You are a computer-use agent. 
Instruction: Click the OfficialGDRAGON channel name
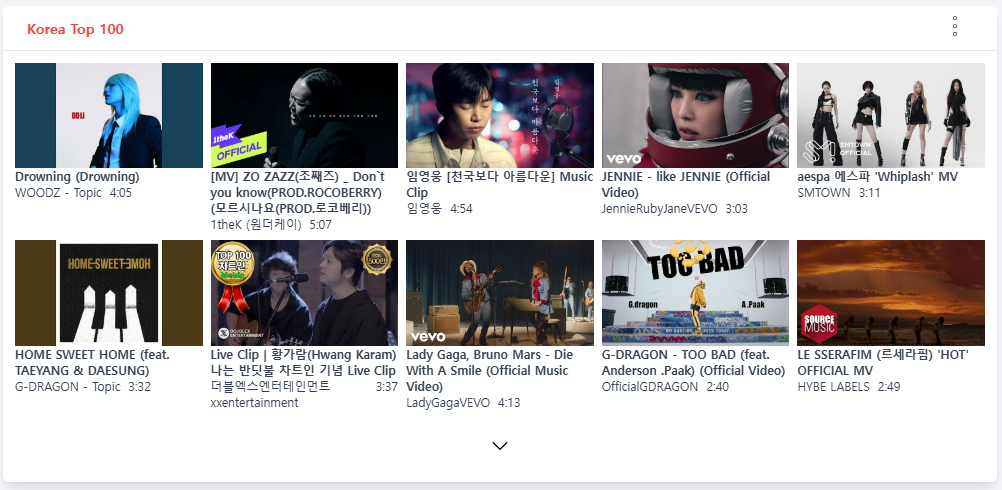[650, 387]
